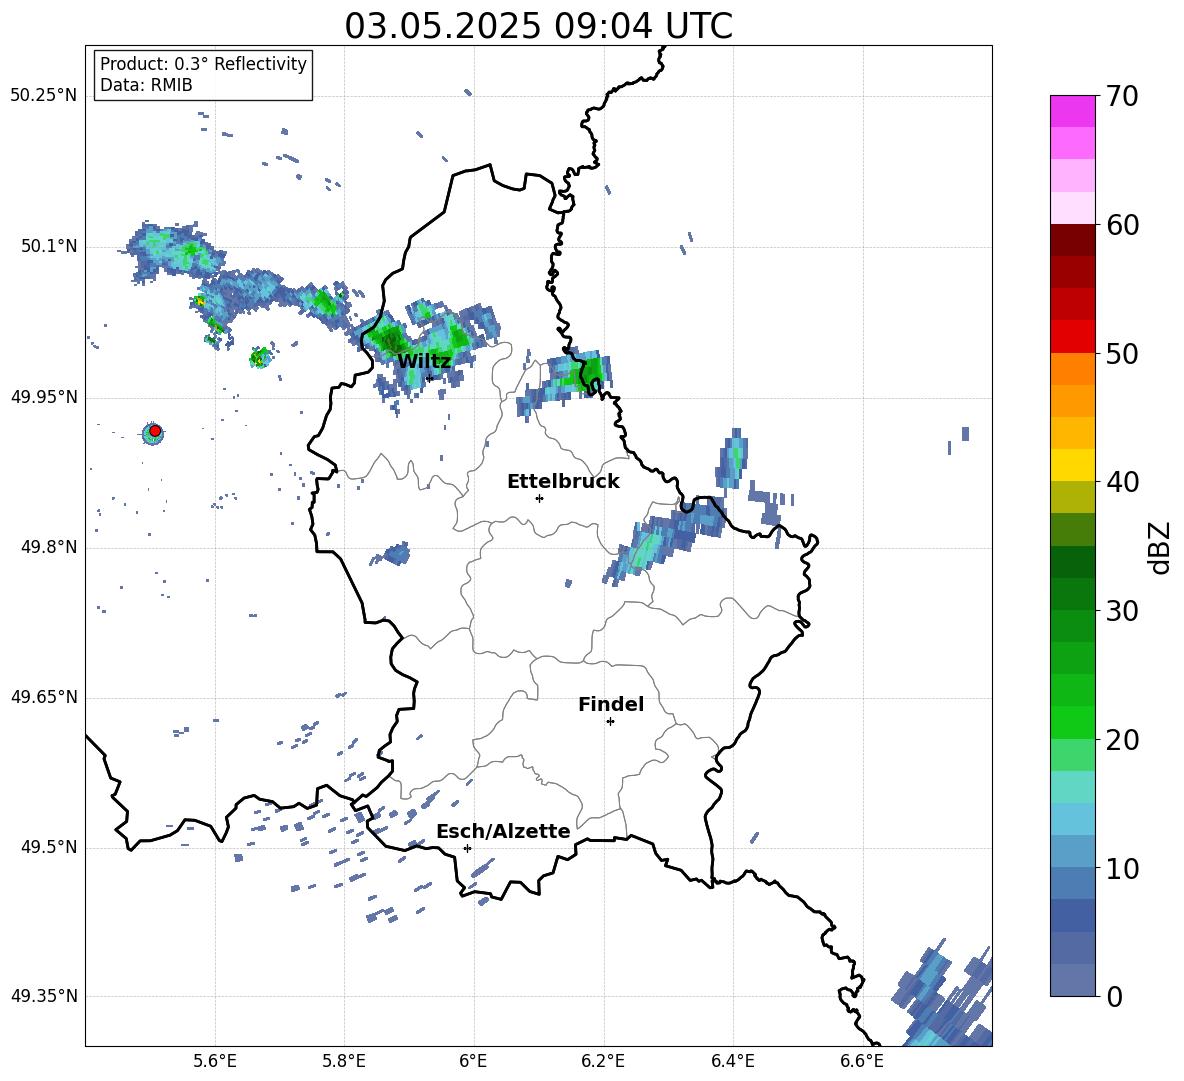Click the 10 colorbar tick label
Screen dimensions: 1184x1081
(x=1122, y=868)
